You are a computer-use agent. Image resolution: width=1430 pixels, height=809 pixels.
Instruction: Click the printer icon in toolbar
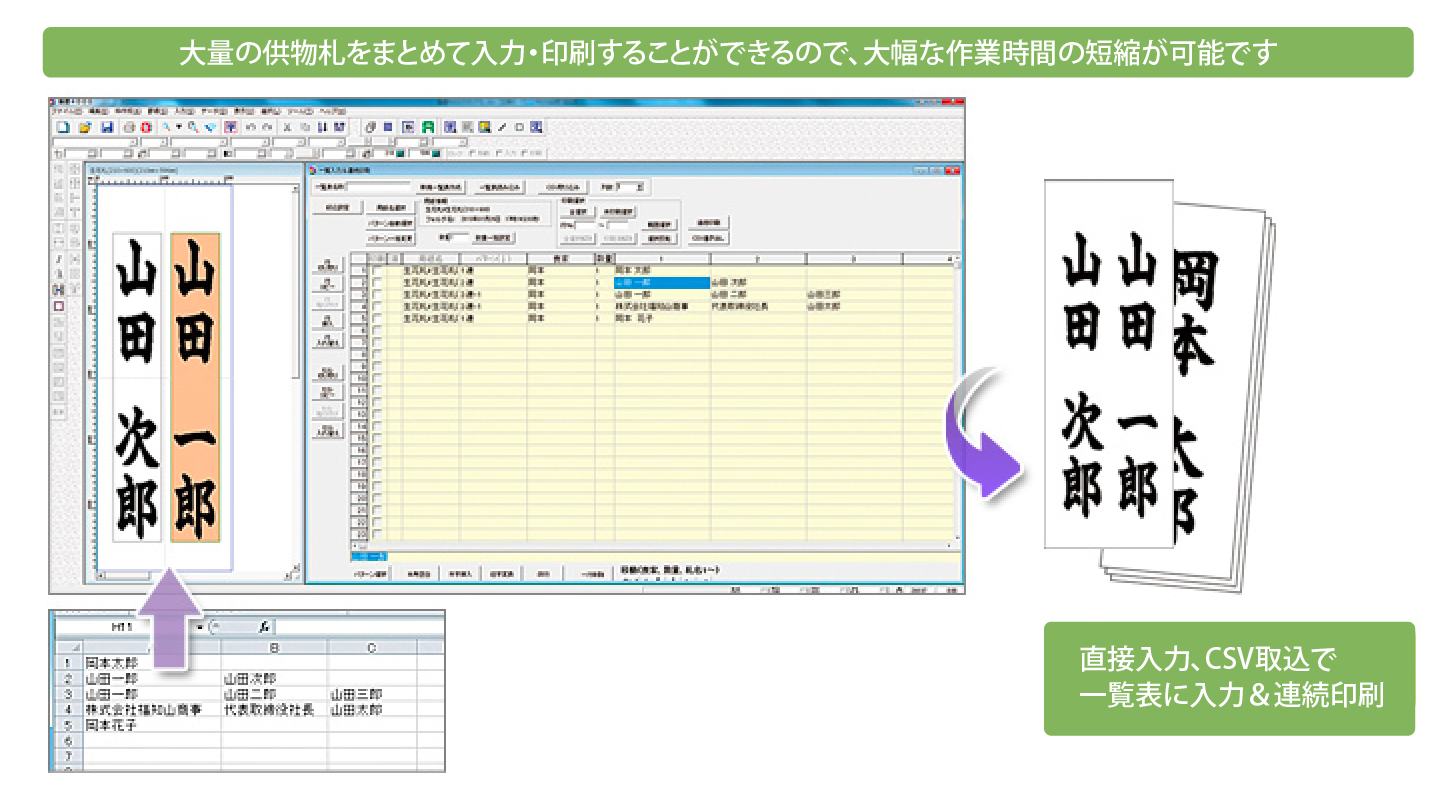point(130,128)
